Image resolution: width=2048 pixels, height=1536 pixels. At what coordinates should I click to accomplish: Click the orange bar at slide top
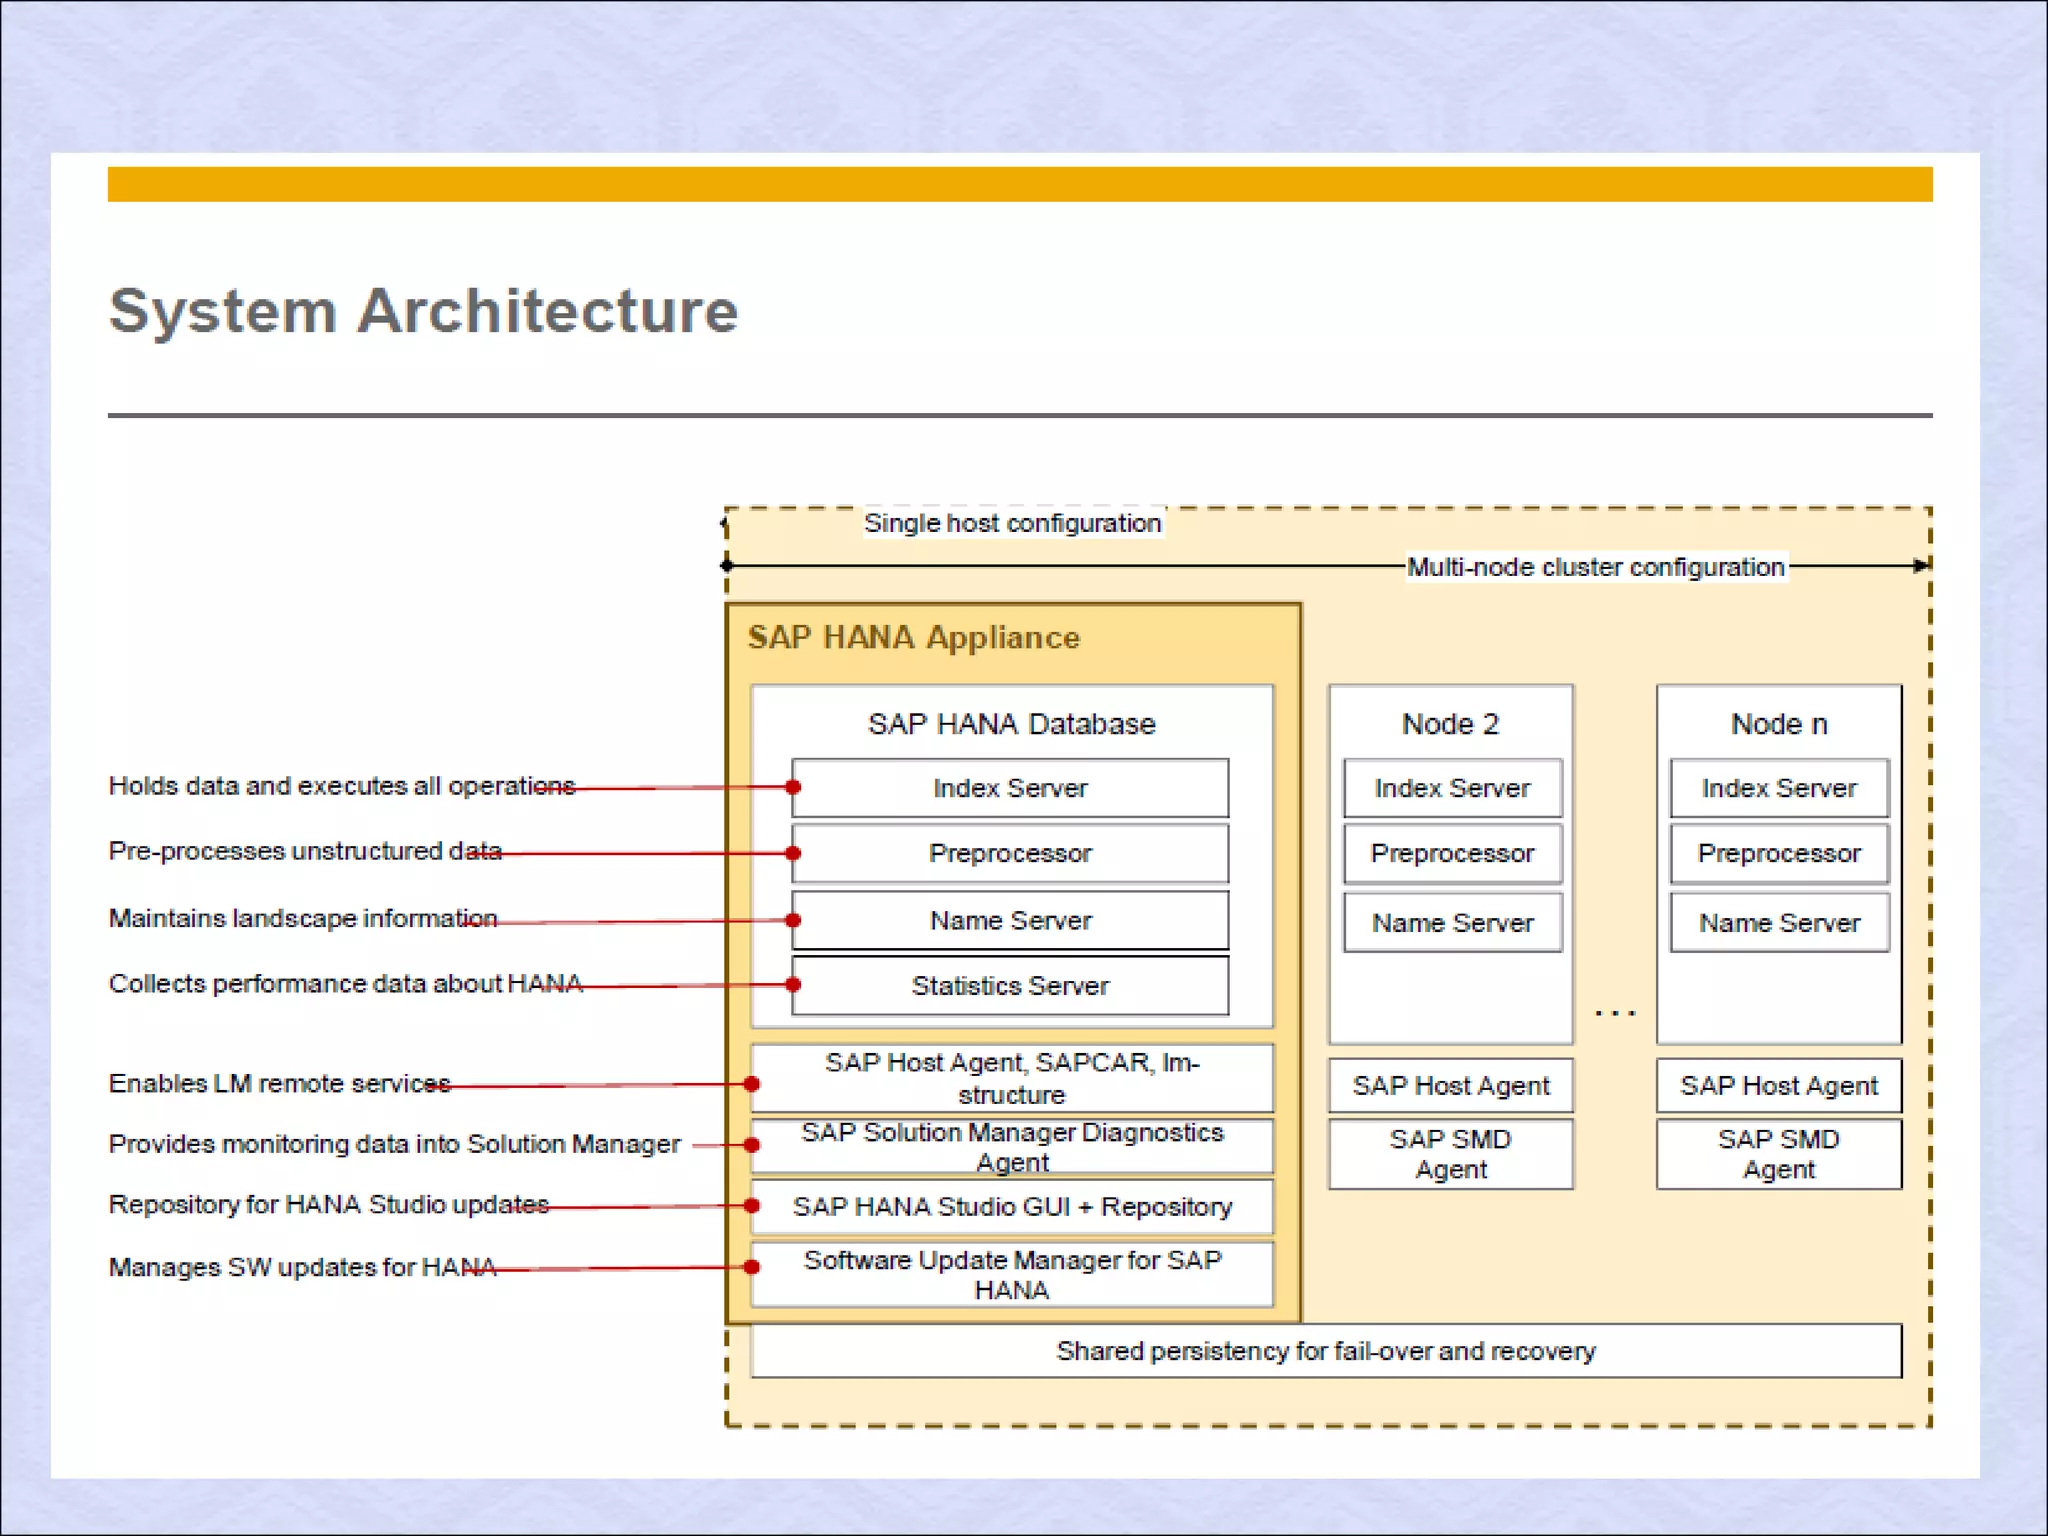[1020, 184]
